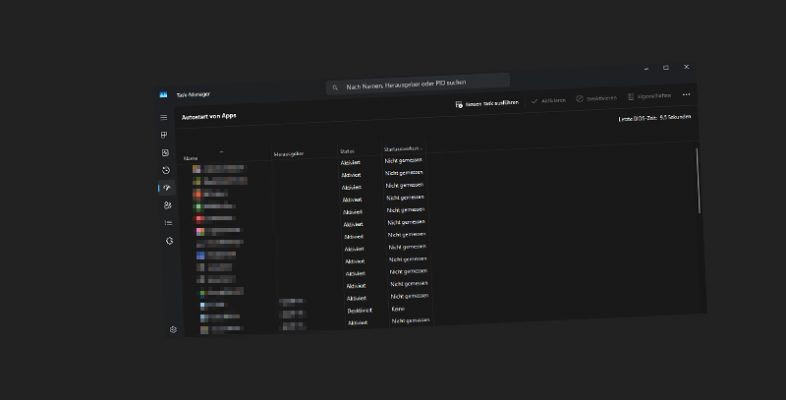Image resolution: width=786 pixels, height=400 pixels.
Task: Click the Task Manager app logo
Action: pos(163,94)
